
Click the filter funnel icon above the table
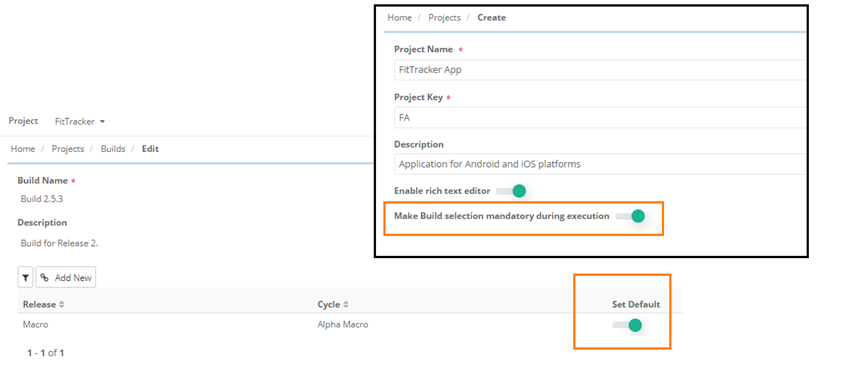click(x=25, y=277)
